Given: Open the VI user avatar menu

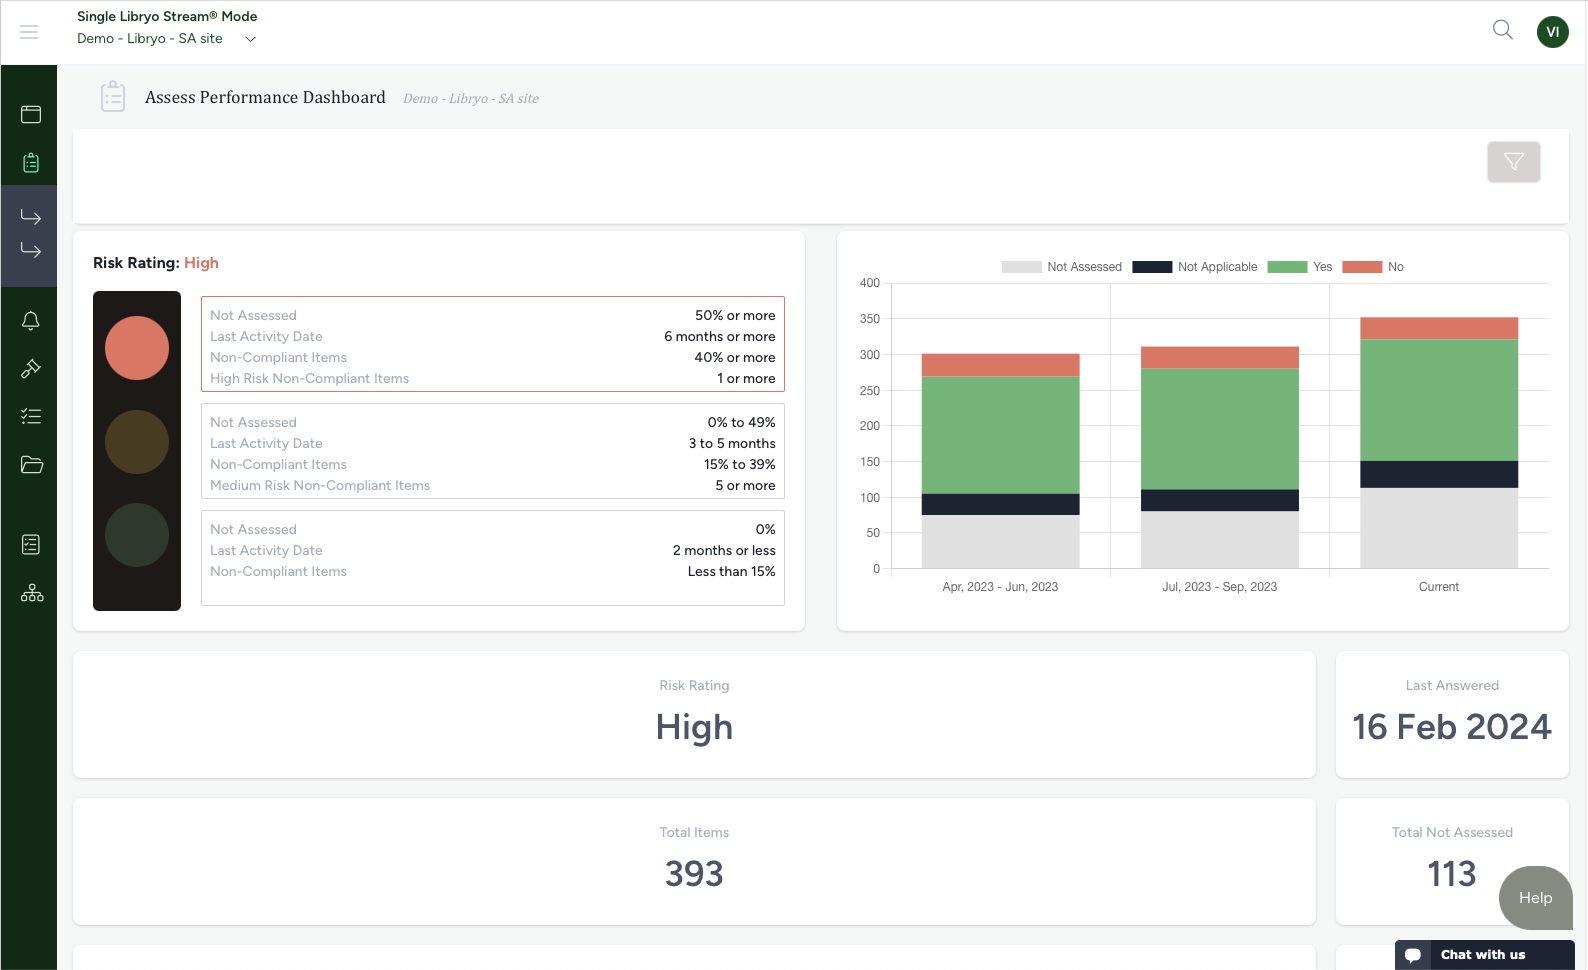Looking at the screenshot, I should (x=1552, y=32).
